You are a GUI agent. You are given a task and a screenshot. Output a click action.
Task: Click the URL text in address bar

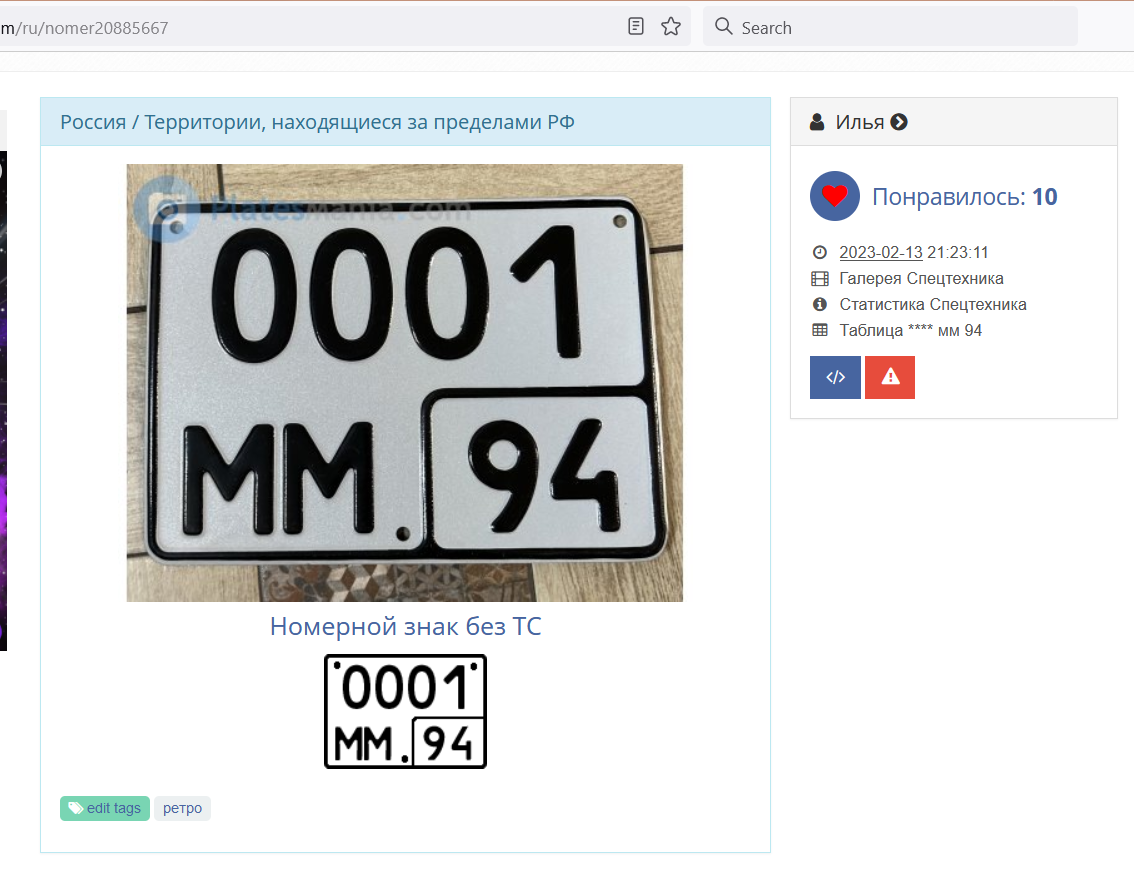(x=90, y=28)
